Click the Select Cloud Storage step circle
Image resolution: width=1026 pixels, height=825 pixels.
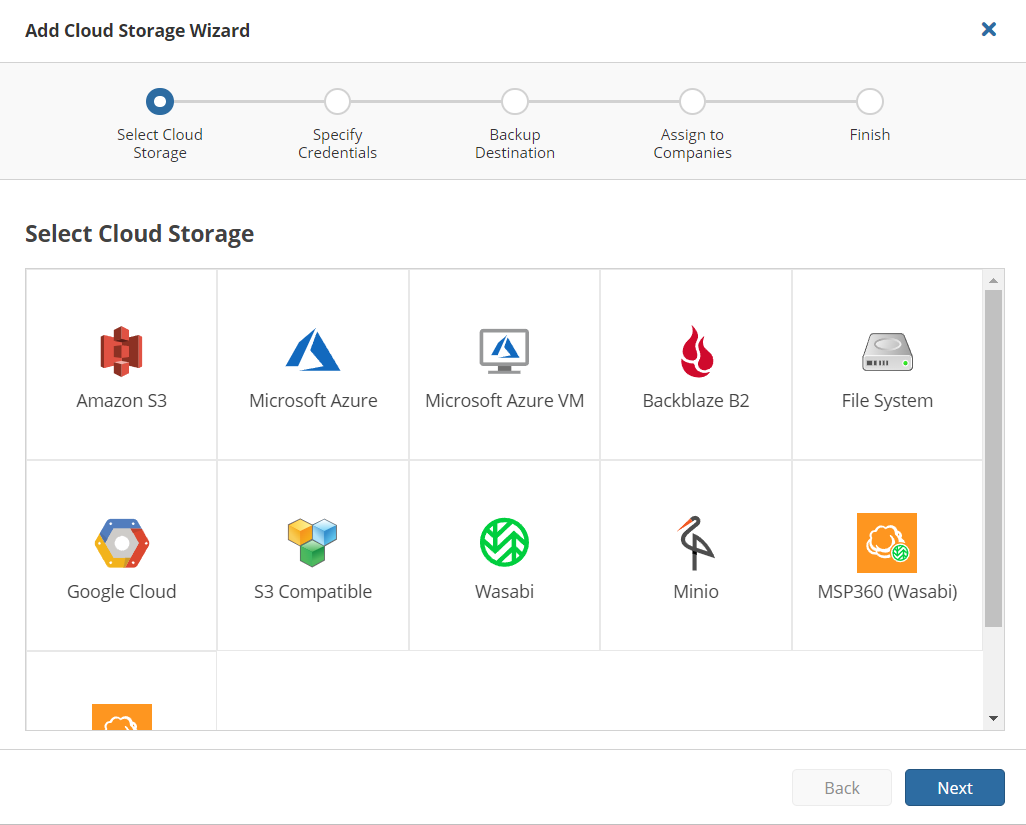point(160,101)
